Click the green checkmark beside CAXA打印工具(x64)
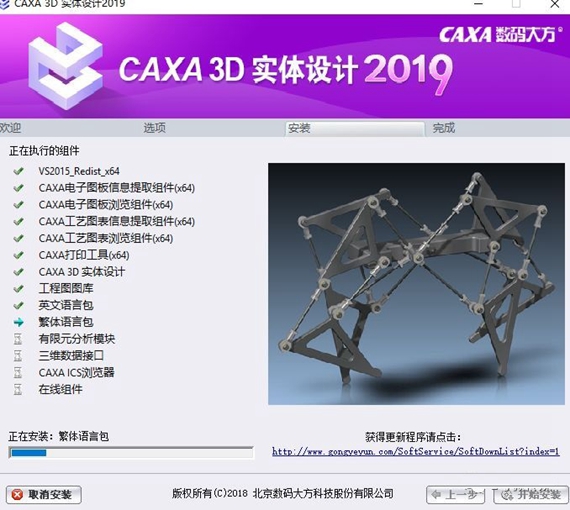570x510 pixels. point(19,255)
